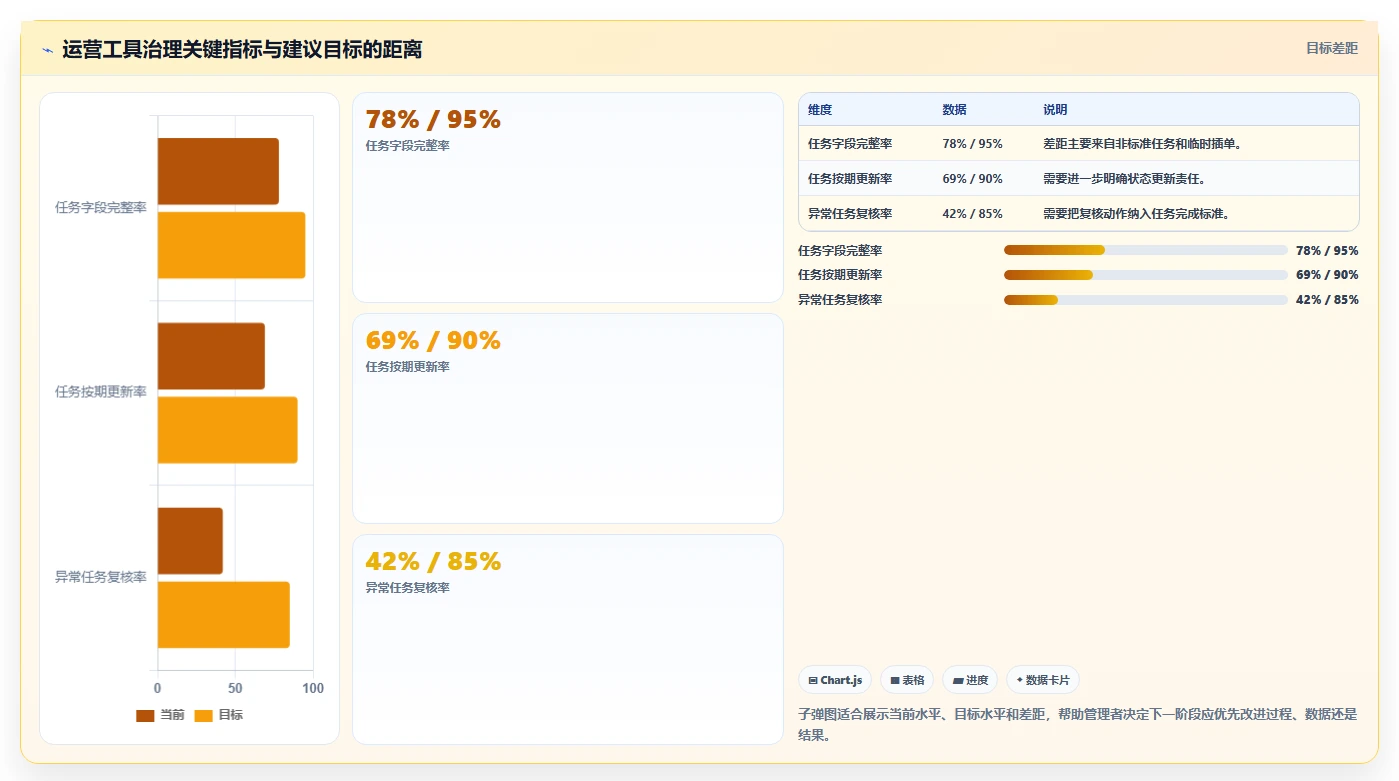Click the 任务按期更新率 progress bar
1399x781 pixels.
[x=1145, y=275]
